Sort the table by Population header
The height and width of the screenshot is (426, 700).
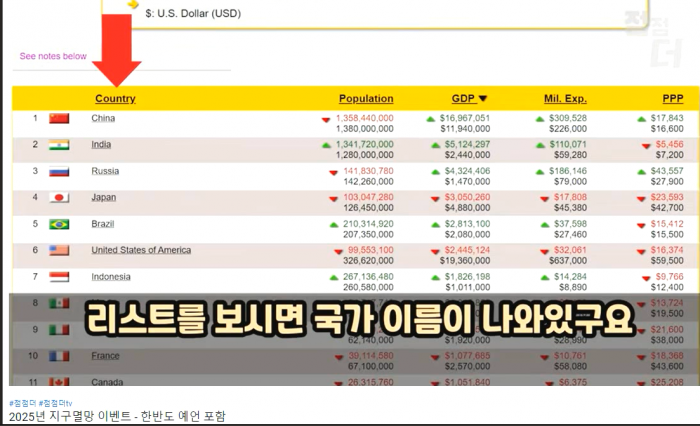pyautogui.click(x=365, y=99)
